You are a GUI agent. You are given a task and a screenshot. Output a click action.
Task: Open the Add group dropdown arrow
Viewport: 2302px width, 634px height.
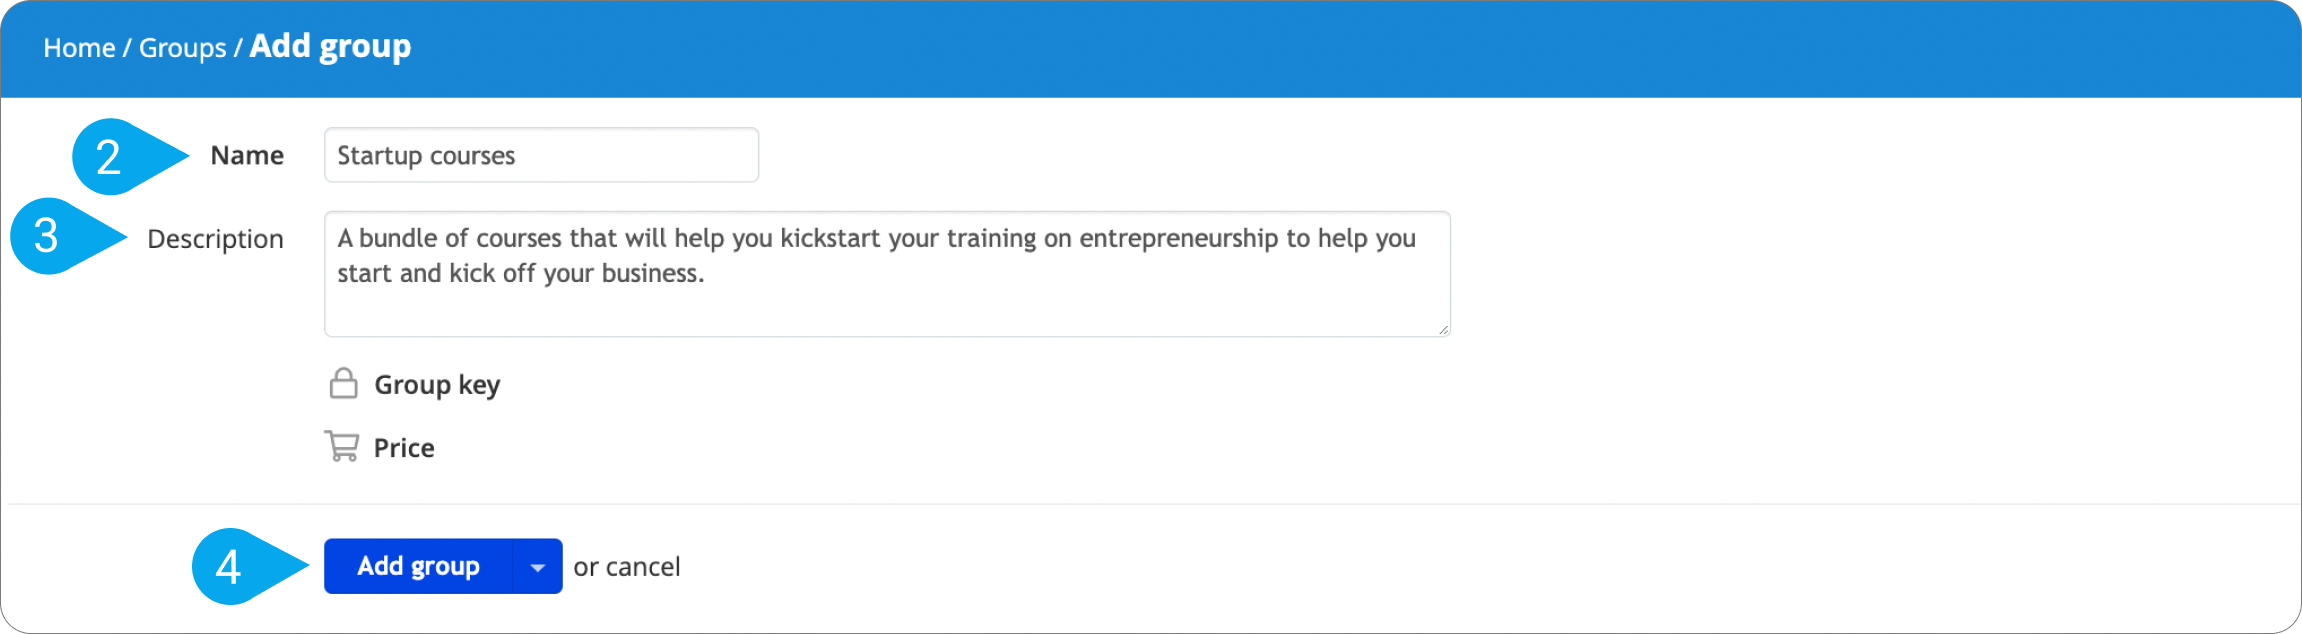click(x=538, y=567)
